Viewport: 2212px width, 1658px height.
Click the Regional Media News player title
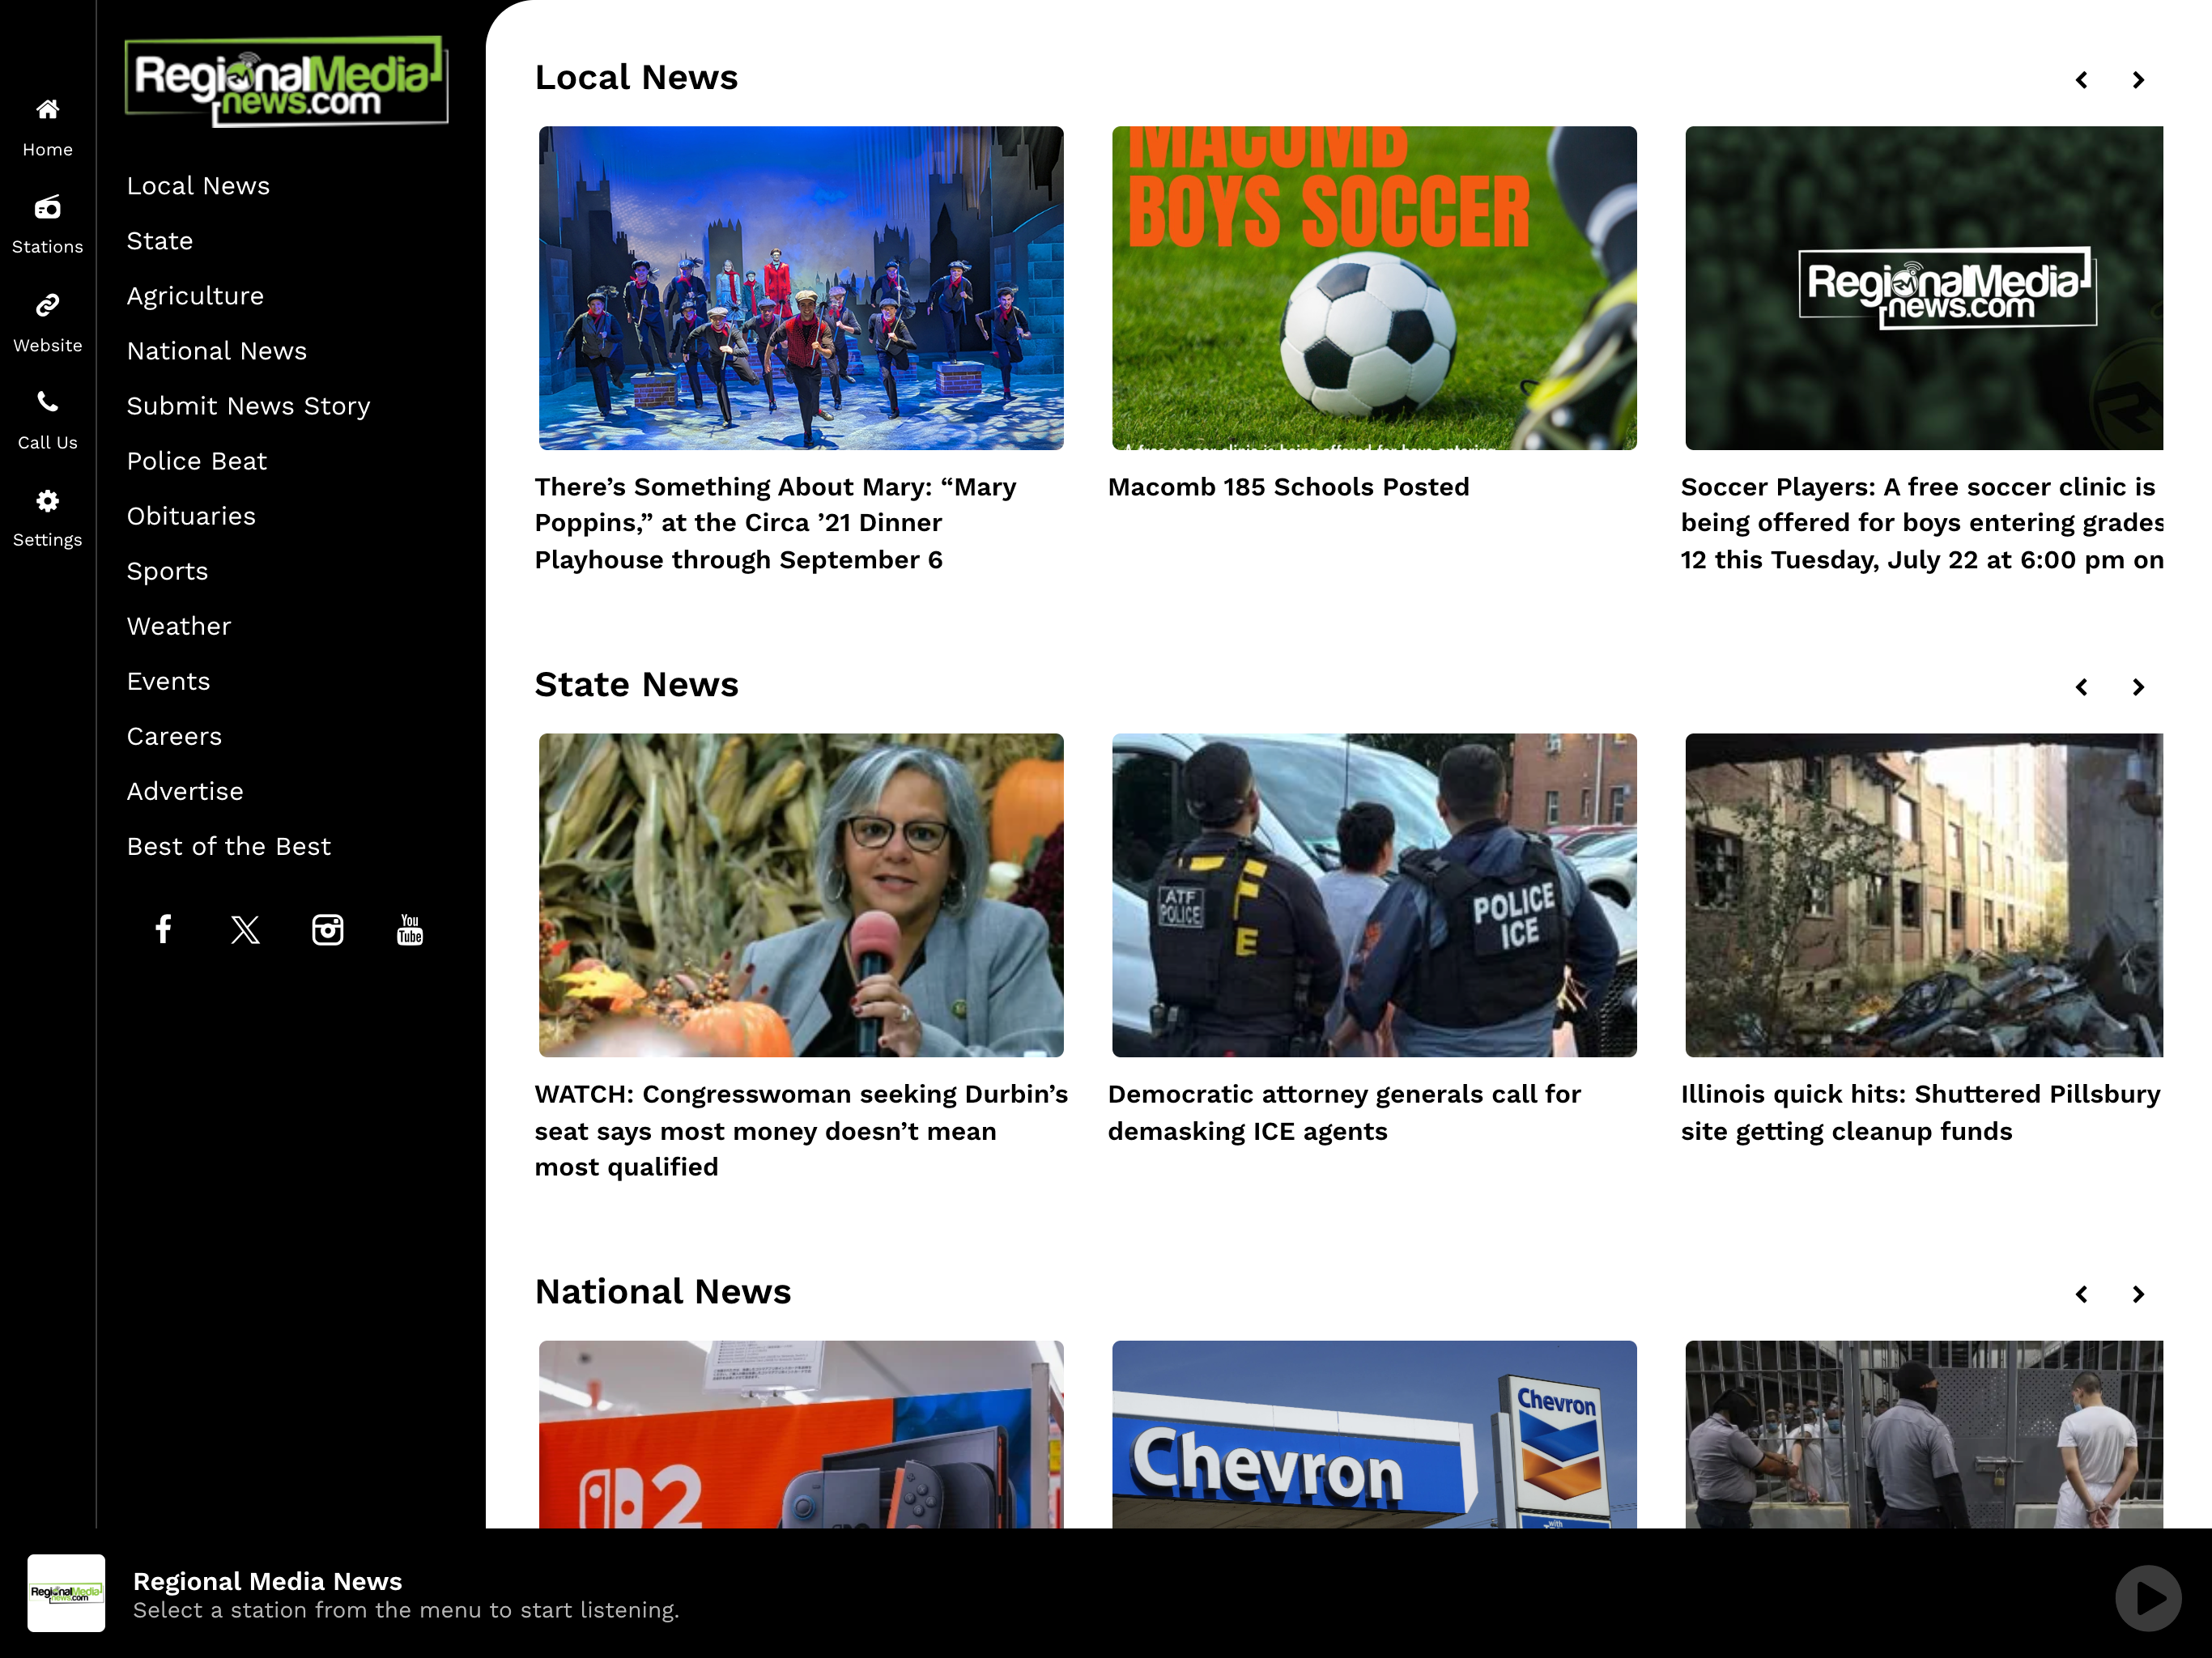pos(267,1581)
